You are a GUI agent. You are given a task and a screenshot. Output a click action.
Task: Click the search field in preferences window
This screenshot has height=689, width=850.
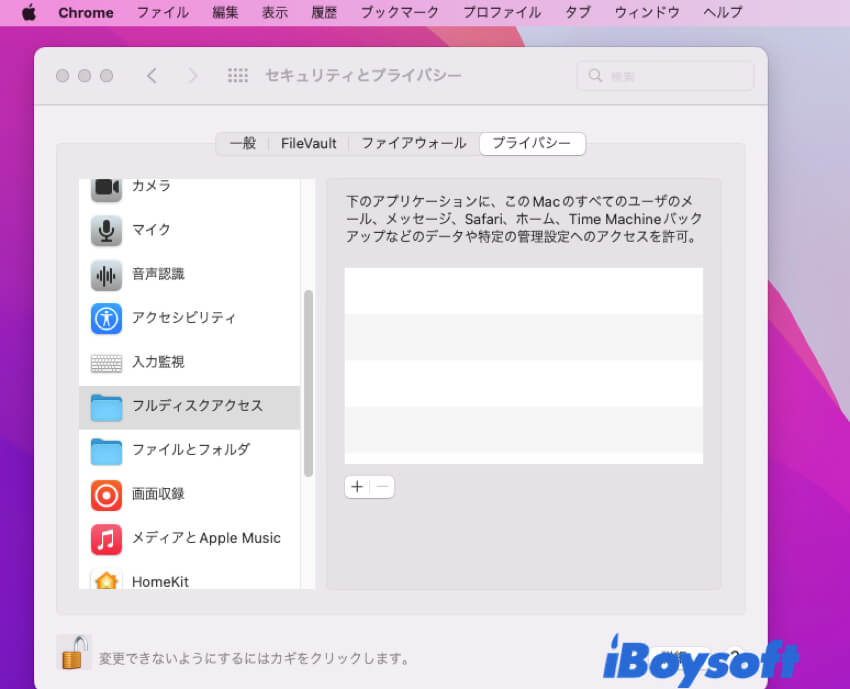pyautogui.click(x=665, y=76)
